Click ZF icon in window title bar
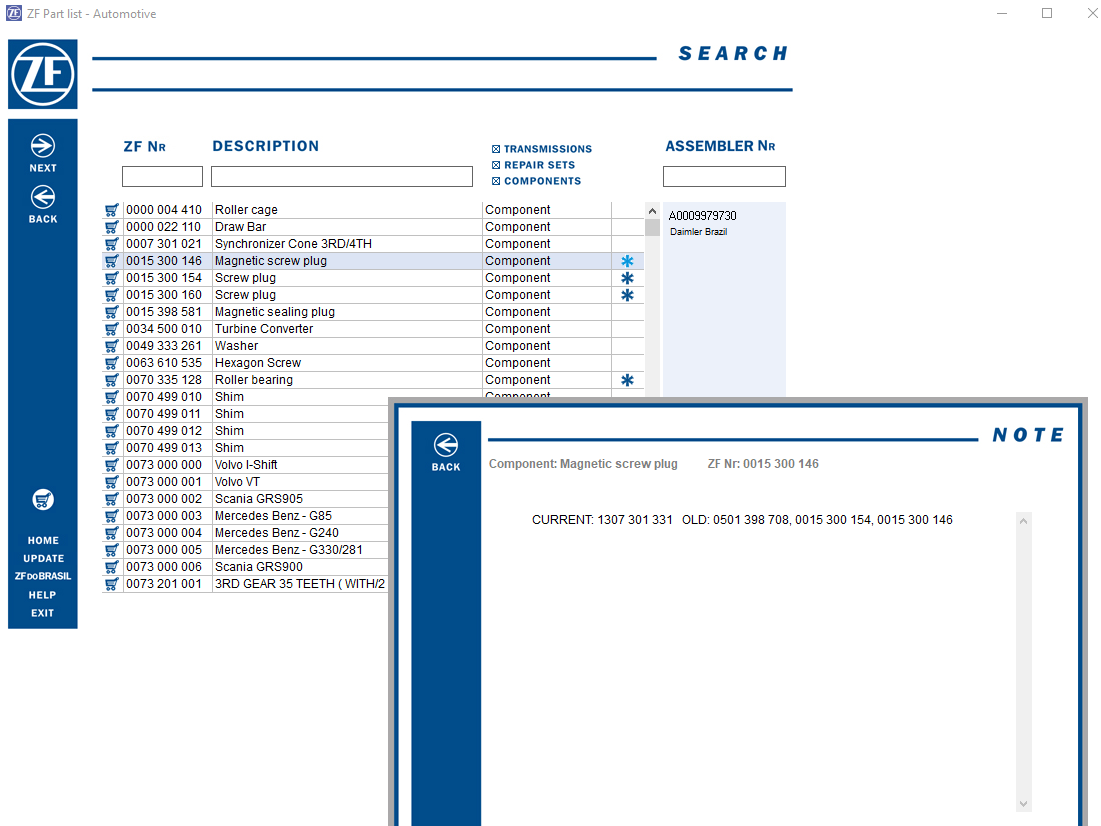The height and width of the screenshot is (826, 1101). pos(13,13)
